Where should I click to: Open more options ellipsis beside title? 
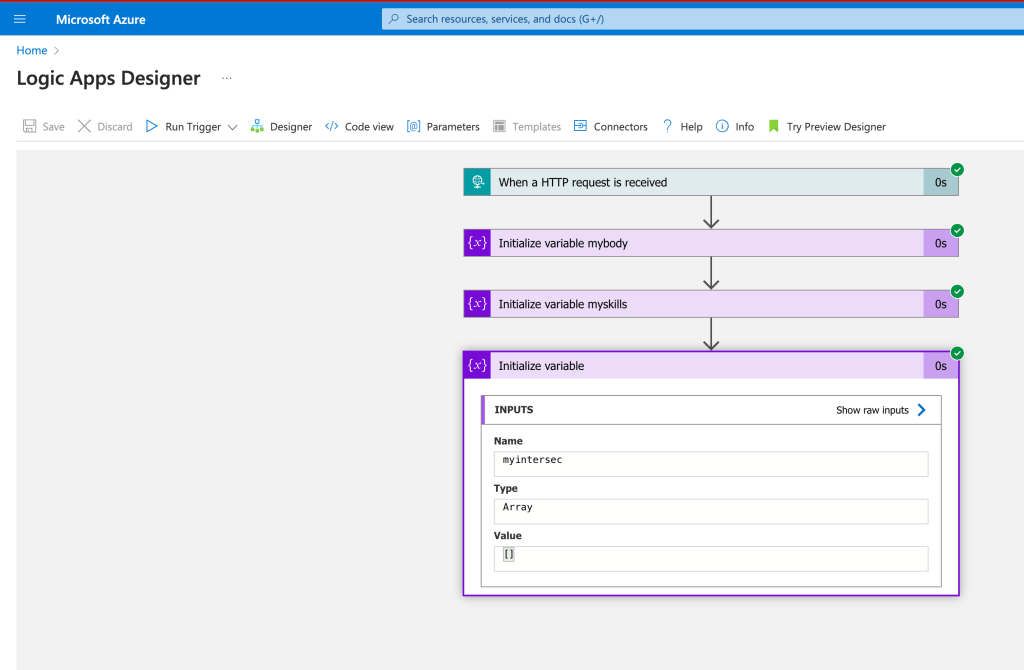pos(227,78)
